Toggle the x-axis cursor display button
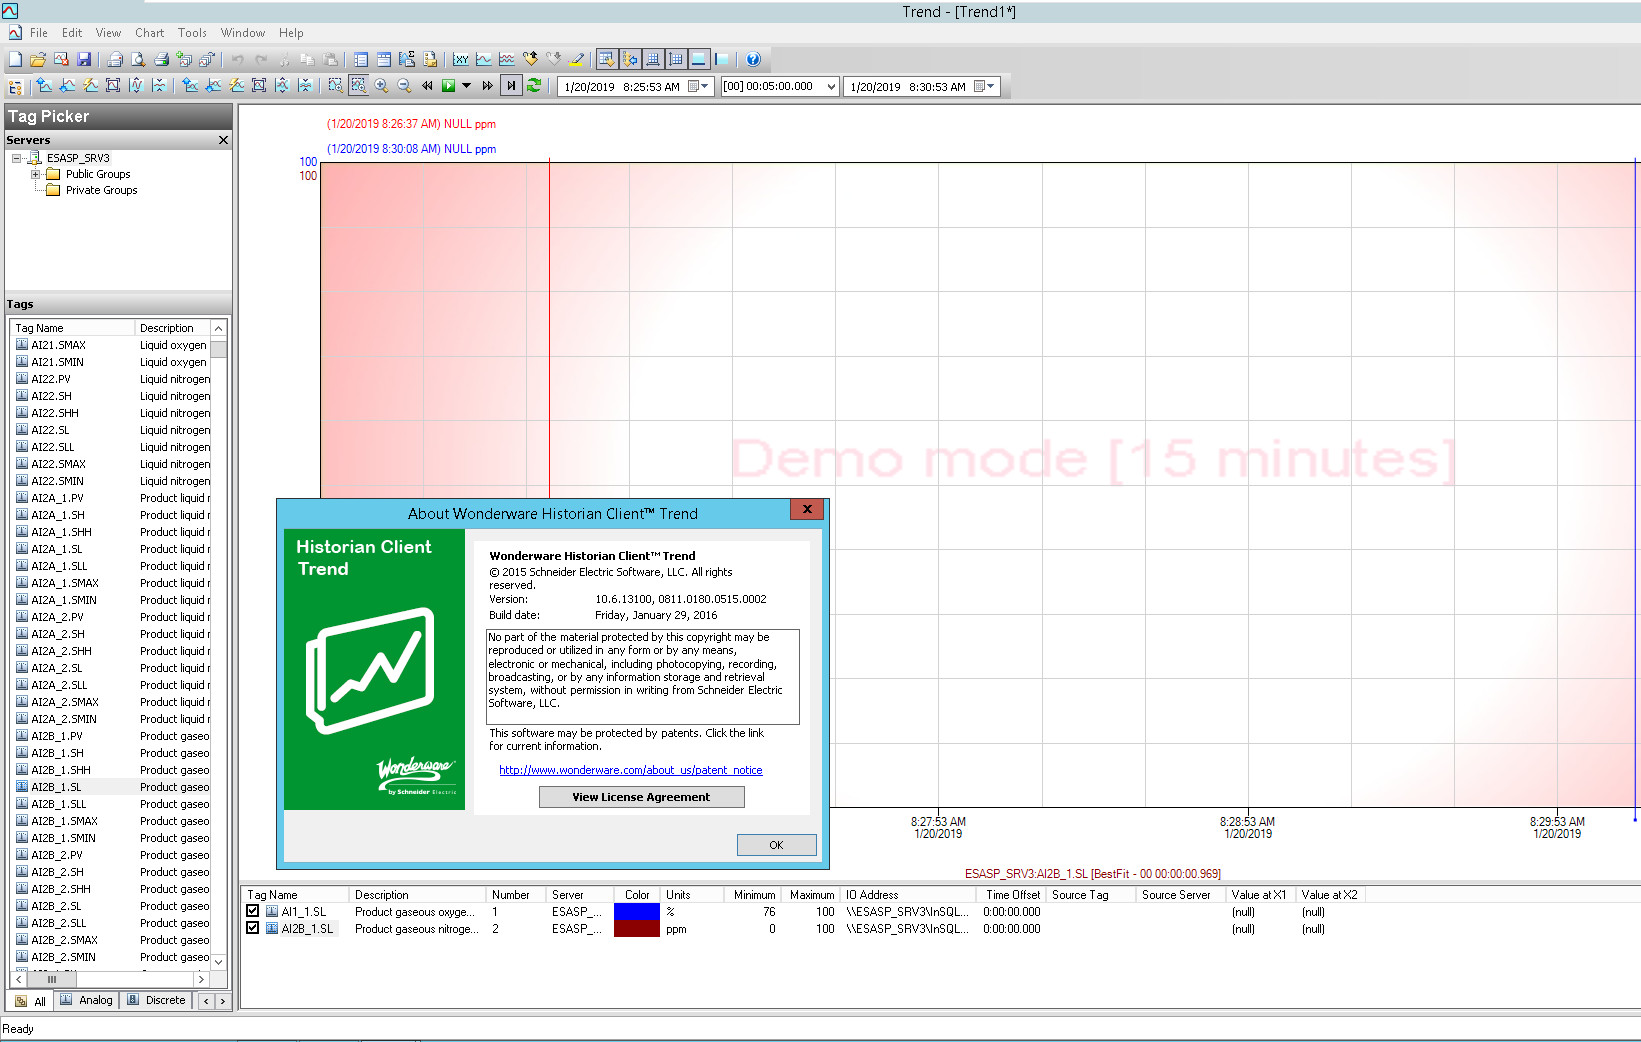The image size is (1641, 1042). (x=699, y=59)
